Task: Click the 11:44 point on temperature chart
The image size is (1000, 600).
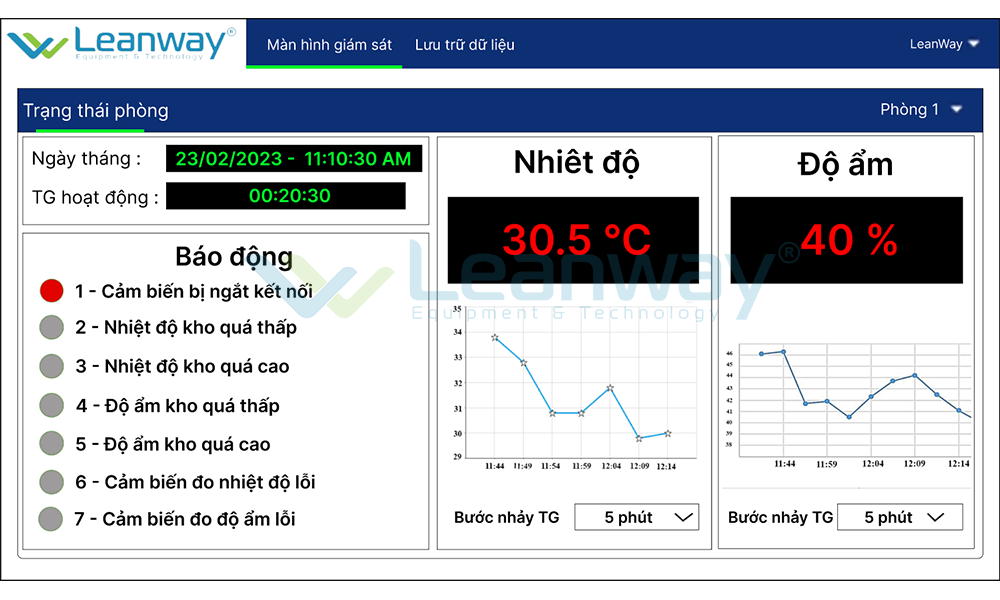Action: (x=495, y=338)
